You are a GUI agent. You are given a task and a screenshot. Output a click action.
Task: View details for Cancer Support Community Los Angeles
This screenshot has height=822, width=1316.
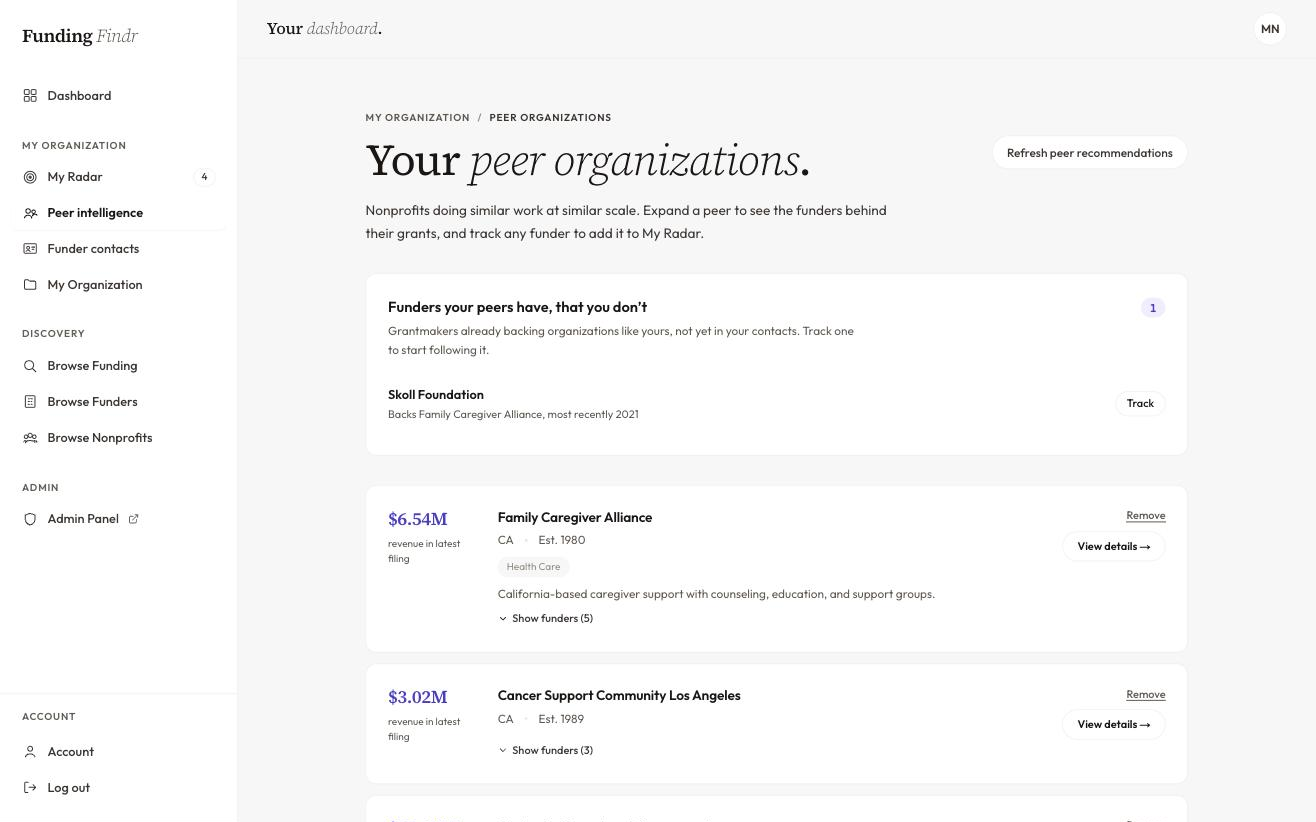click(1114, 724)
